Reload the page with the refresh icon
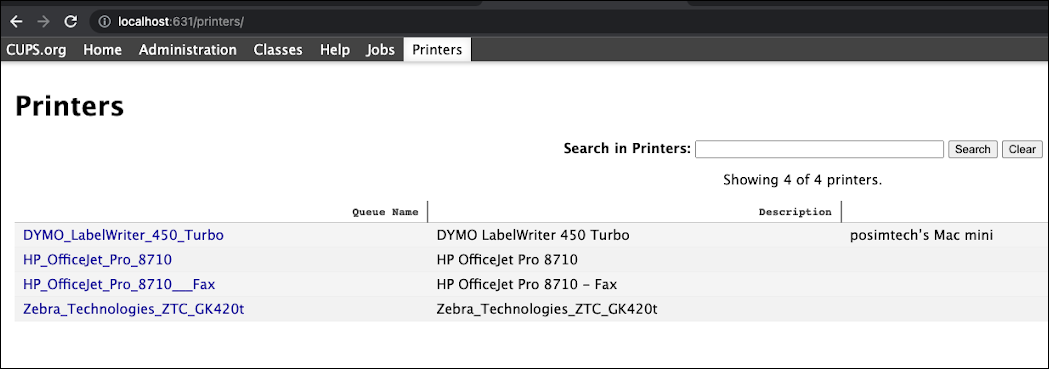Screen dimensions: 1049x369 point(71,21)
